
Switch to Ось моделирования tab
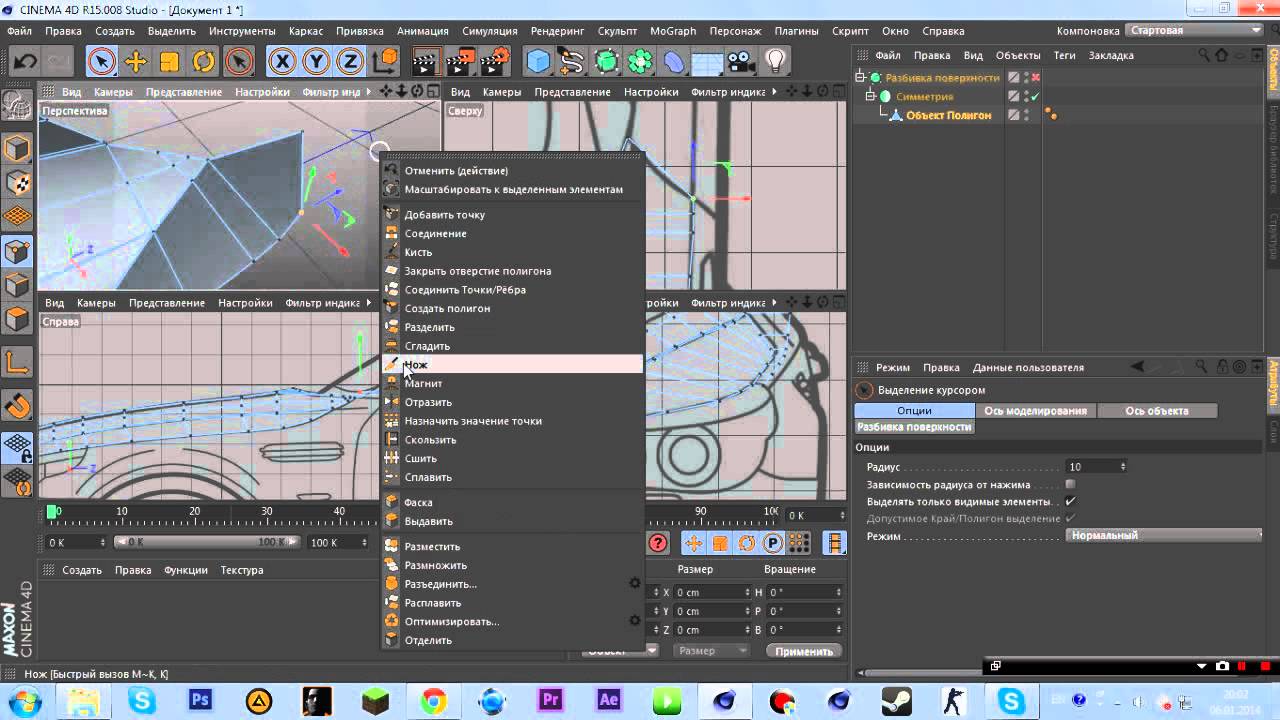point(1035,411)
